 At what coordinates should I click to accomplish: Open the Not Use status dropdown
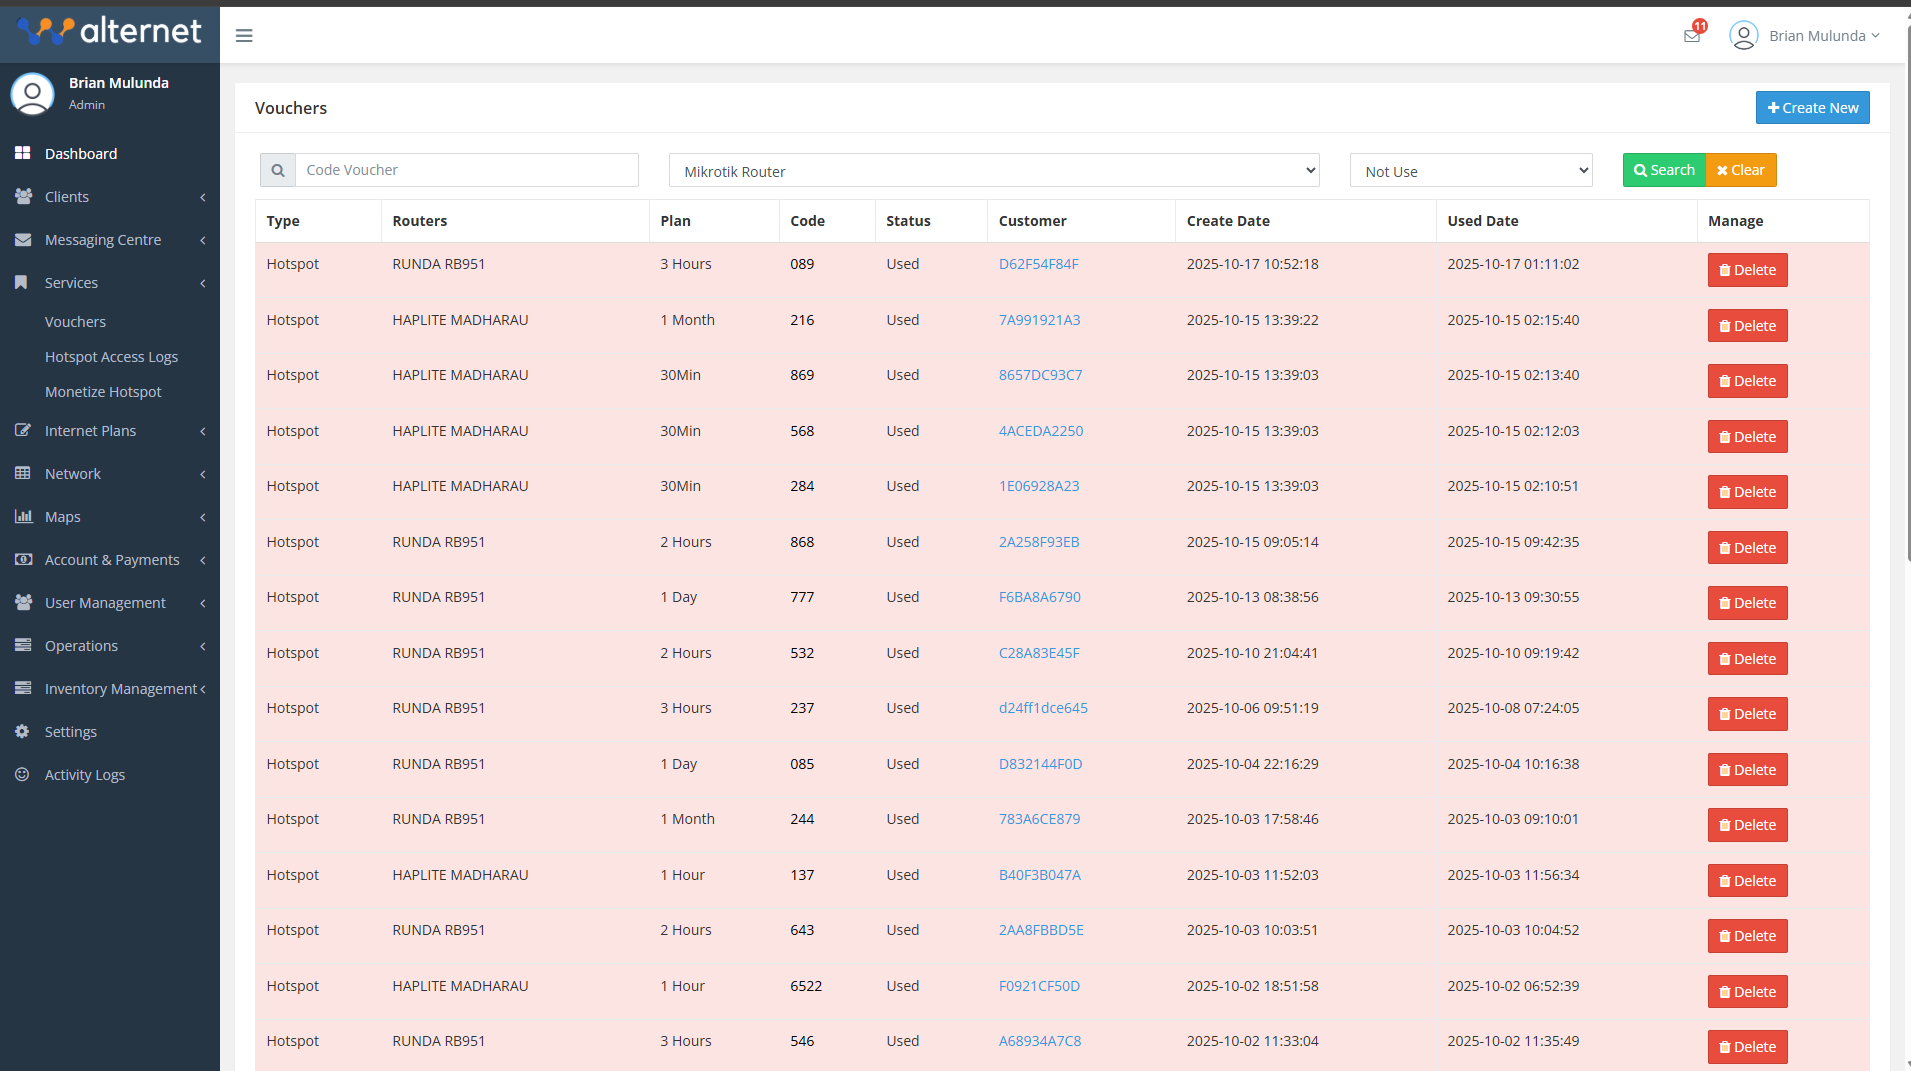(1470, 171)
